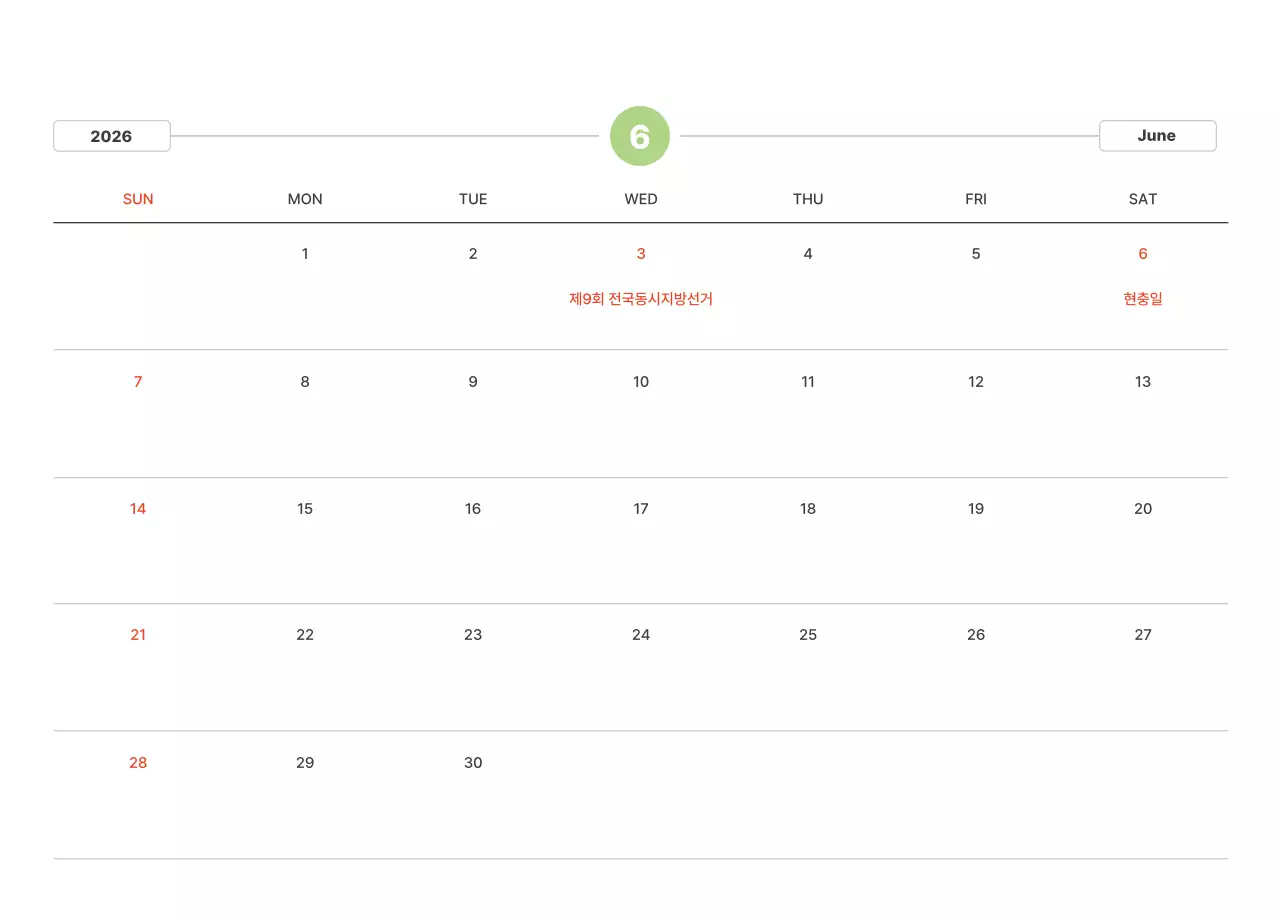Click the 2026 year box
Viewport: 1280px width, 916px height.
[112, 136]
